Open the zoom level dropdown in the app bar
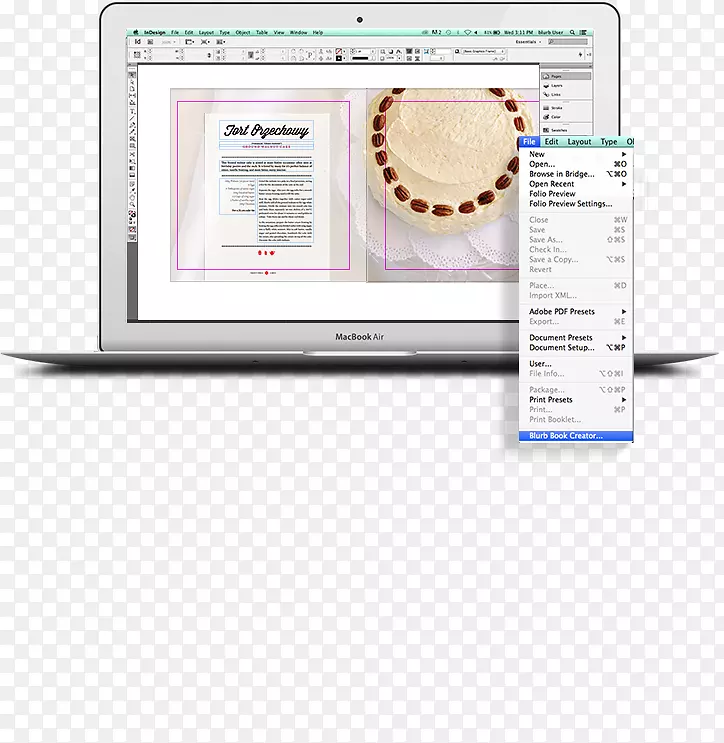This screenshot has height=743, width=724. click(168, 42)
